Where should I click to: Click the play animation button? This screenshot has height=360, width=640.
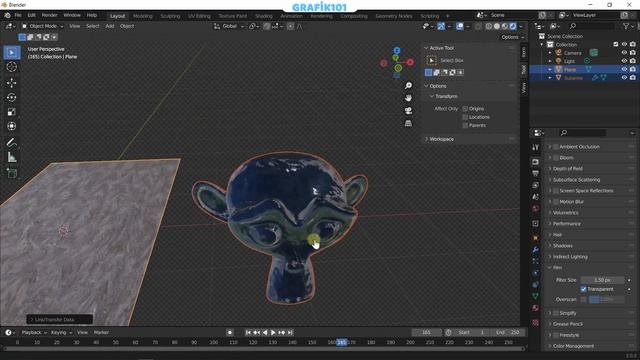273,333
